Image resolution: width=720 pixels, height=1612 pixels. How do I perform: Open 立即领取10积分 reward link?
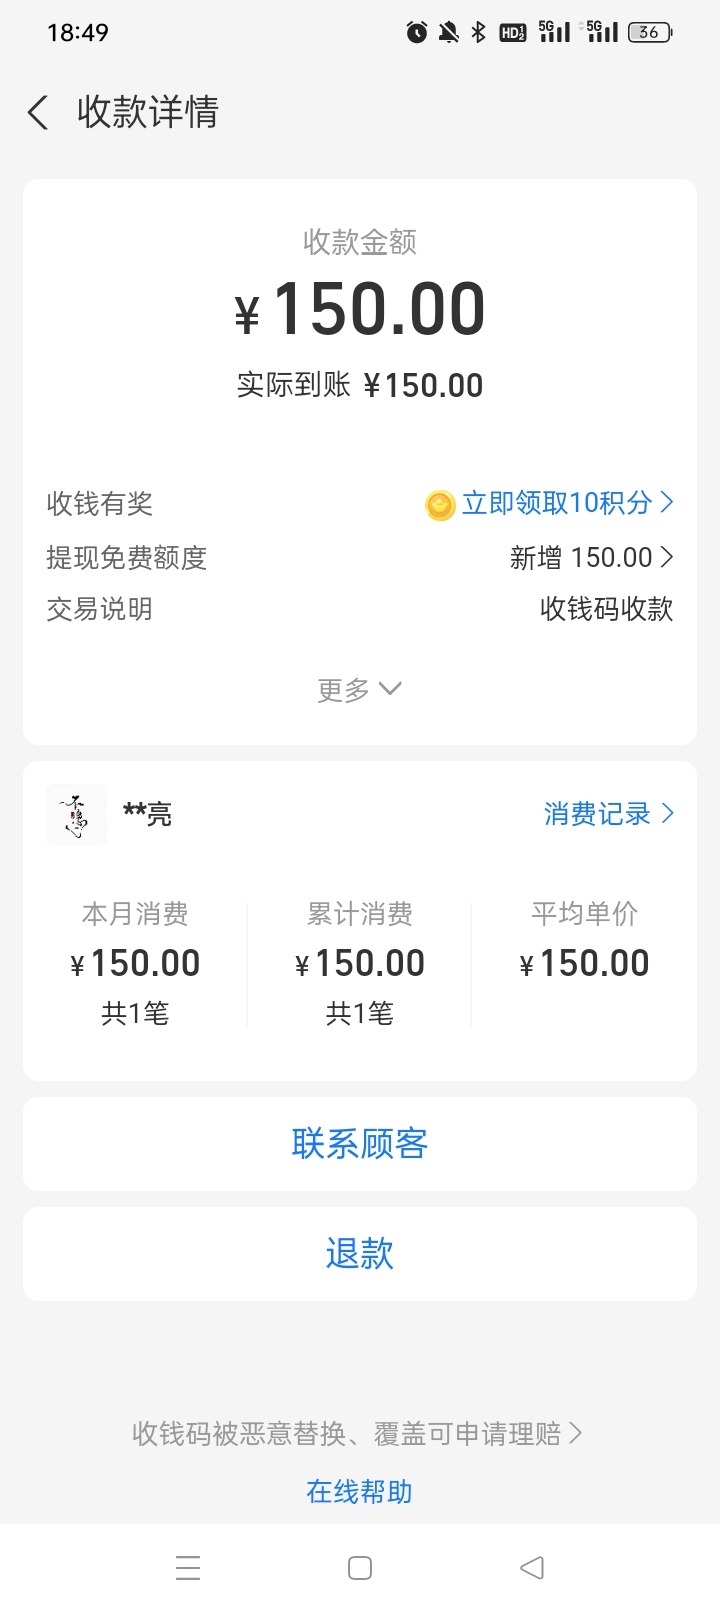pos(566,503)
